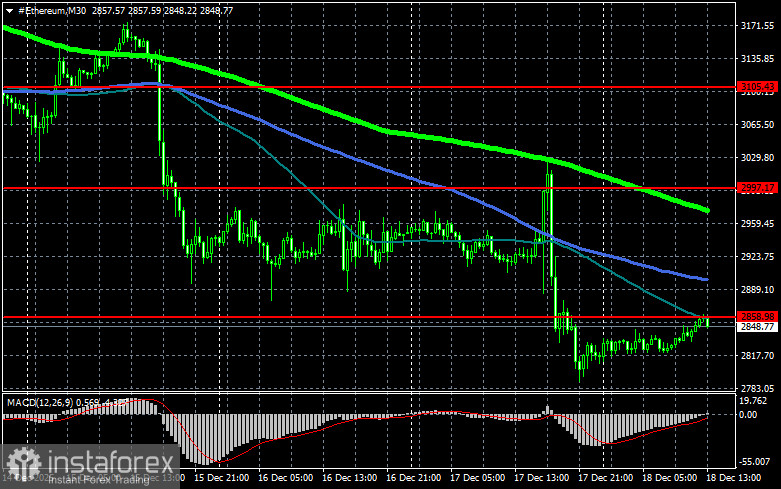The image size is (781, 489).
Task: Select the red 2997.17 price level label
Action: click(x=757, y=188)
